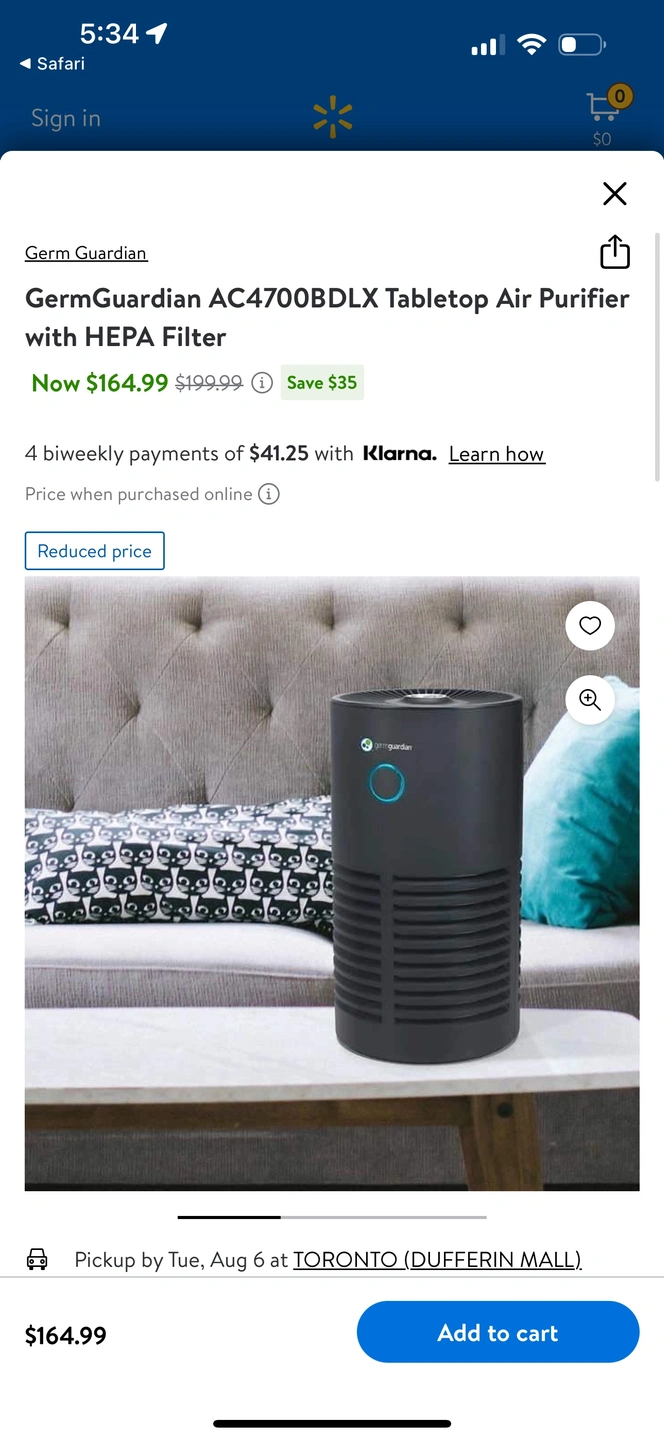Change pickup store TORONTO (DUFFERIN MALL)

(437, 1259)
